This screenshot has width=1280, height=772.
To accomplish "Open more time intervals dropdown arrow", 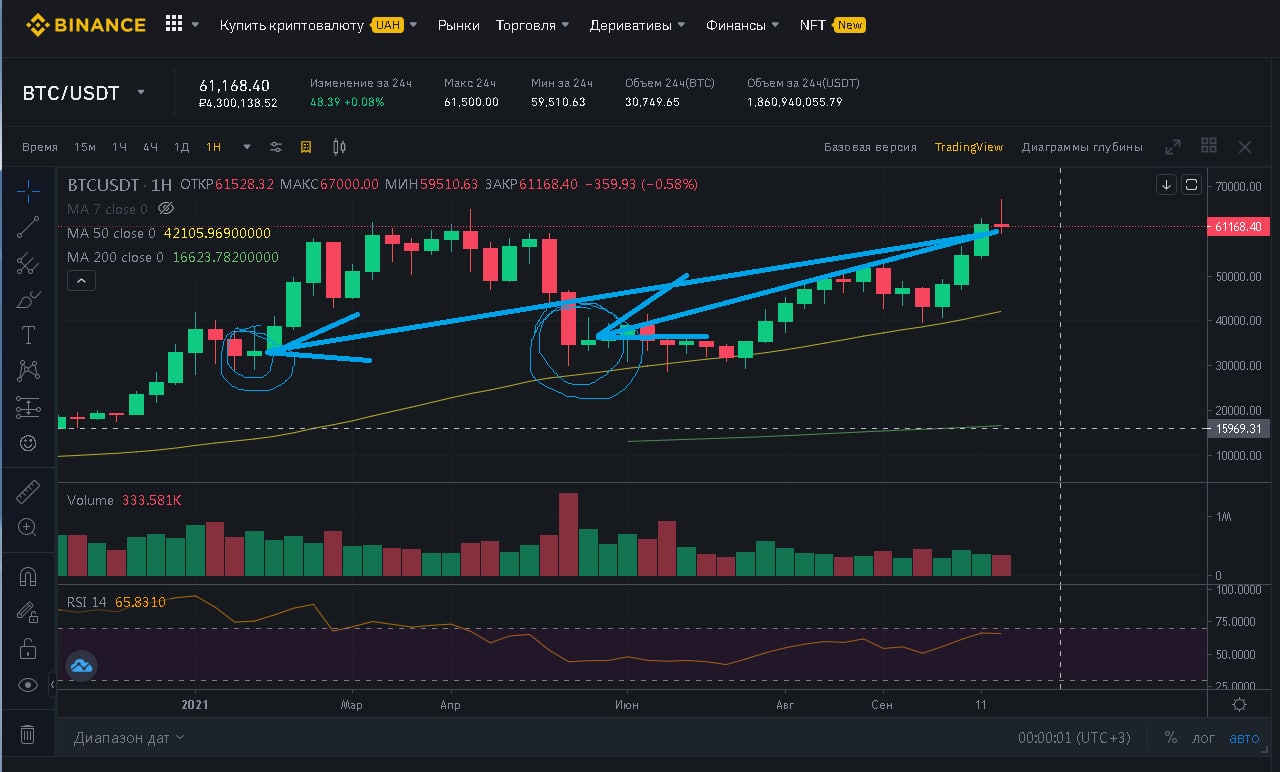I will 247,147.
